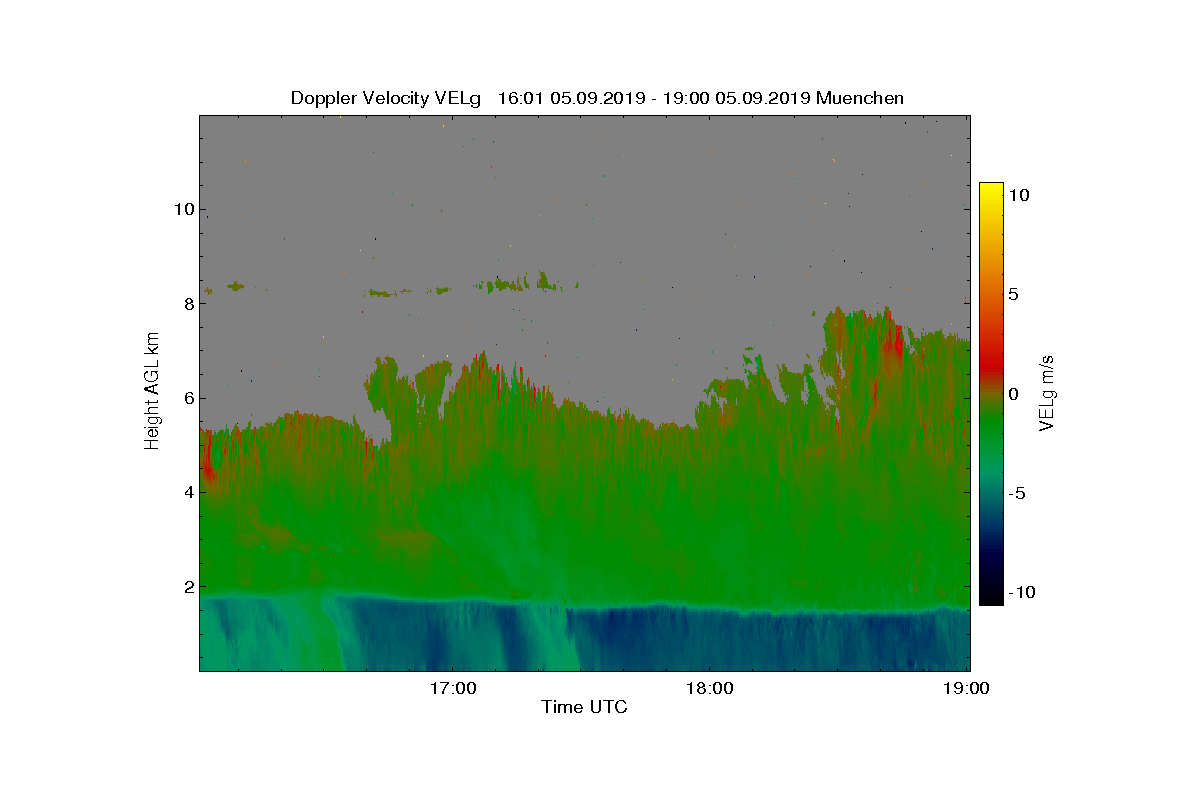Click the '18:00' time tick label

click(709, 688)
